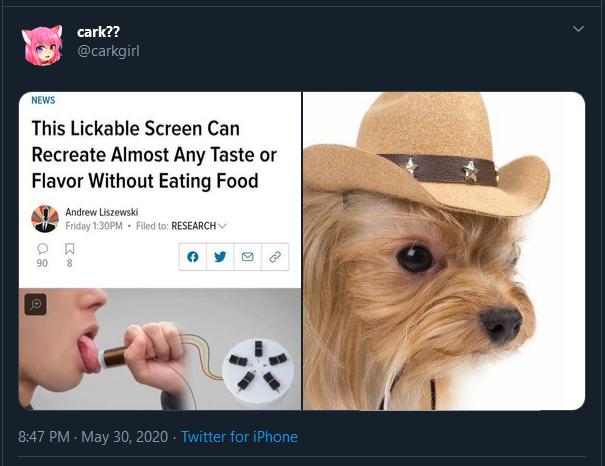Open the Twitter for iPhone link
605x466 pixels.
tap(238, 437)
